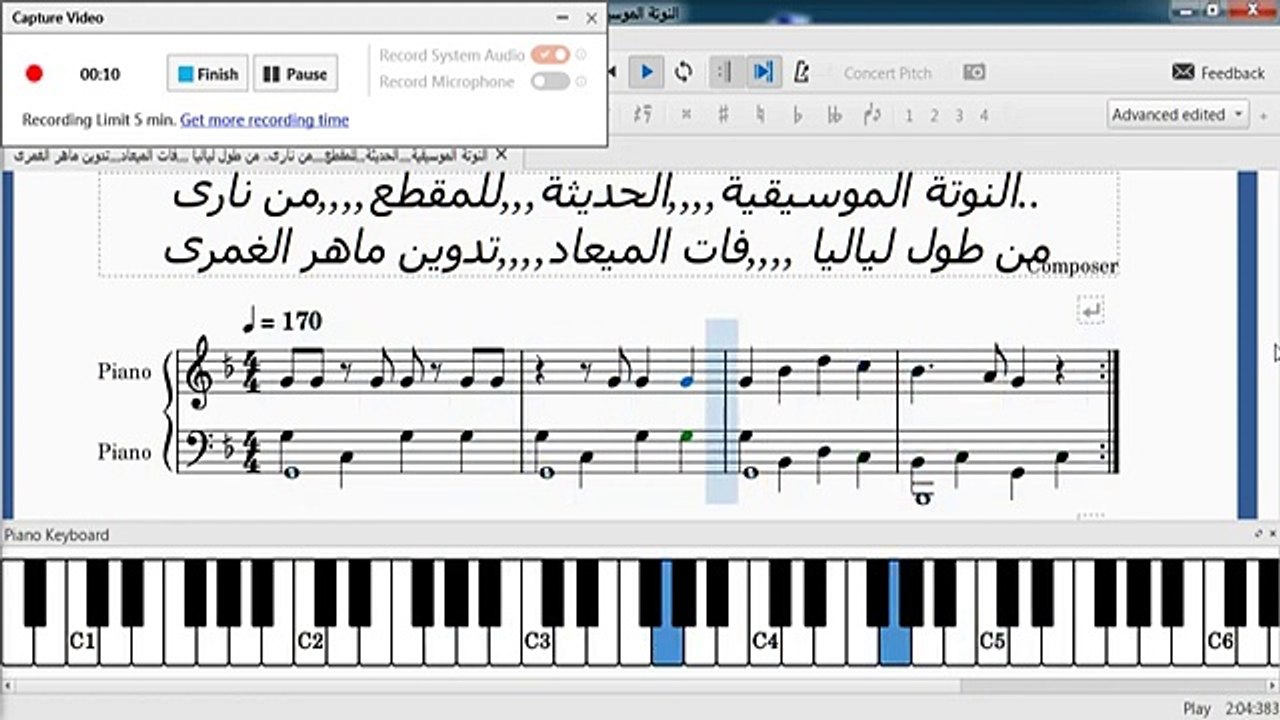Viewport: 1280px width, 720px height.
Task: Click the piano keyboard horizontal scrollbar
Action: [640, 686]
